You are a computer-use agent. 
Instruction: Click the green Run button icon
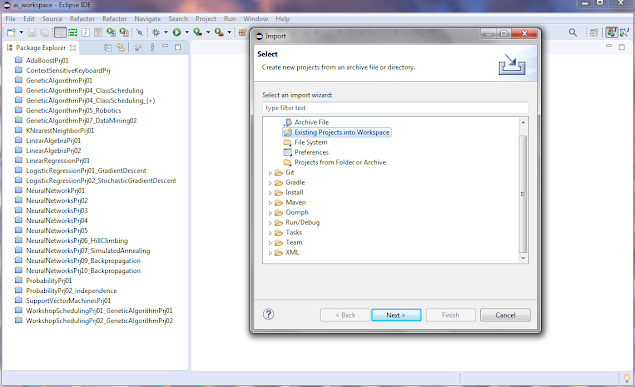[177, 32]
